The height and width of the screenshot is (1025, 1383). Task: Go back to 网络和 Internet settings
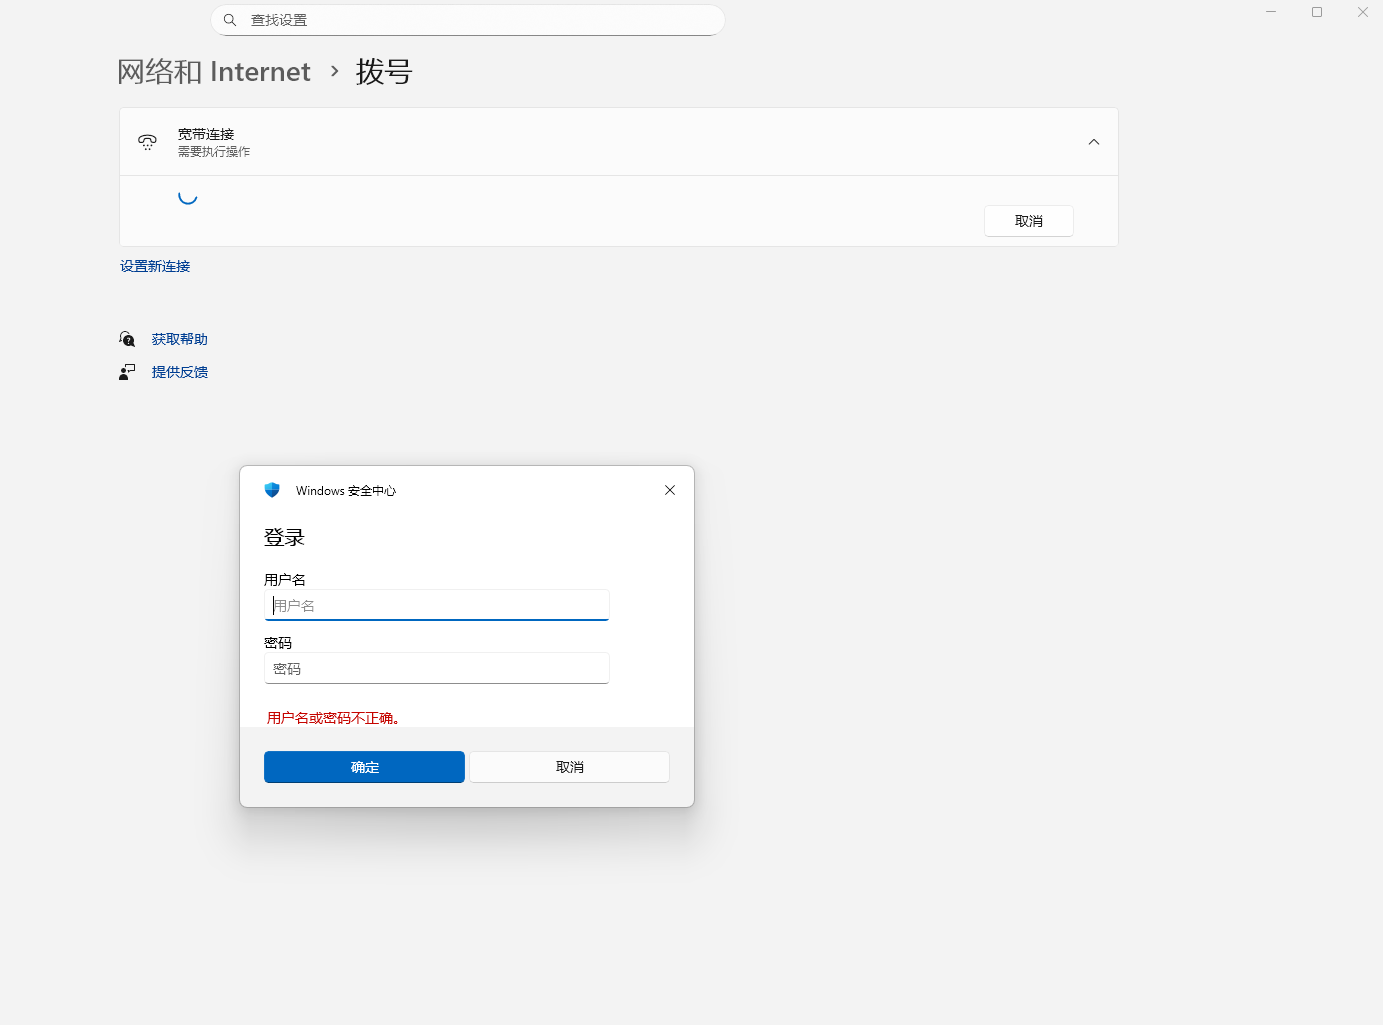(214, 71)
